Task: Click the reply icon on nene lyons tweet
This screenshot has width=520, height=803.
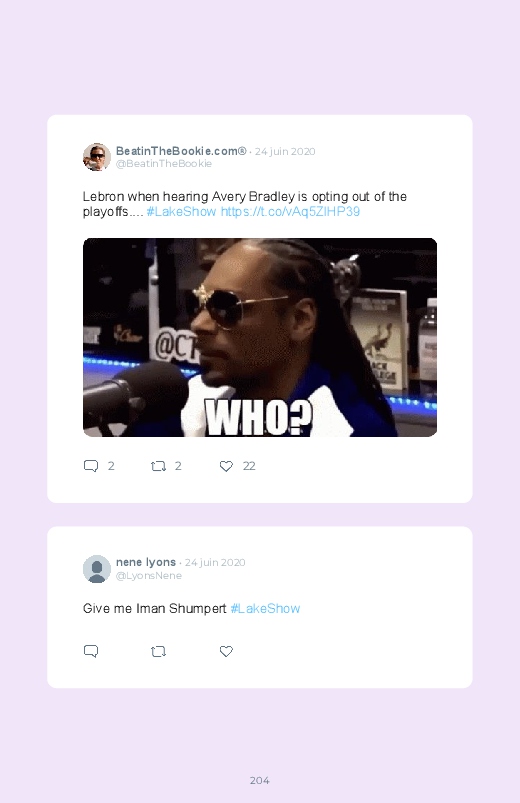Action: click(91, 651)
